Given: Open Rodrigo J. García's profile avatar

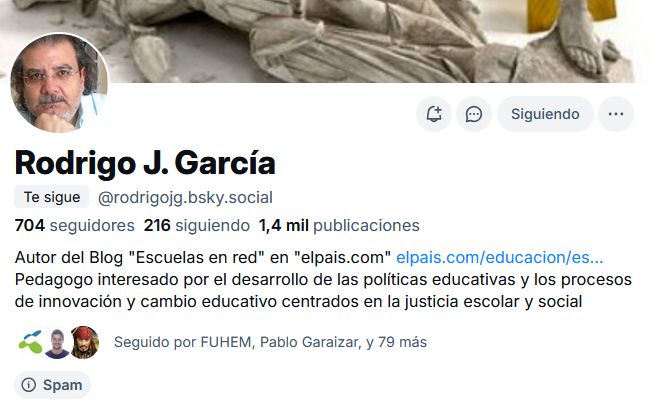Looking at the screenshot, I should point(59,83).
